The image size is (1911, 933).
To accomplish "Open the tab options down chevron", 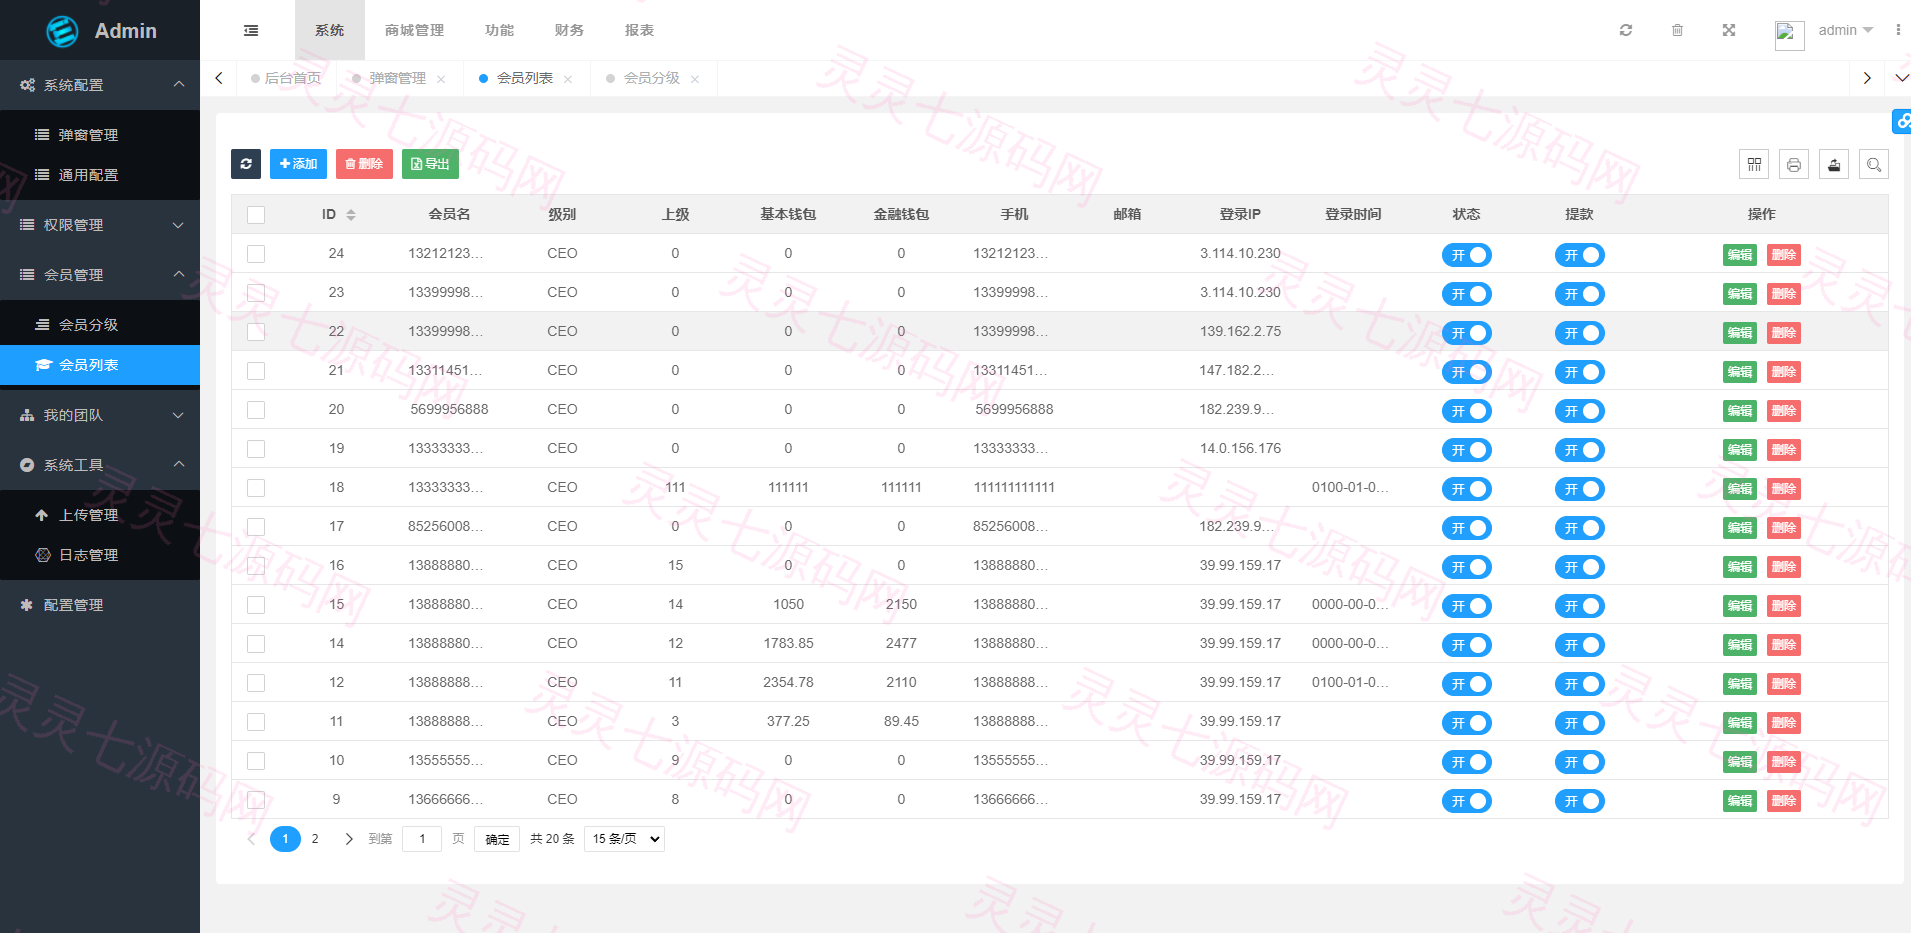I will pyautogui.click(x=1902, y=78).
